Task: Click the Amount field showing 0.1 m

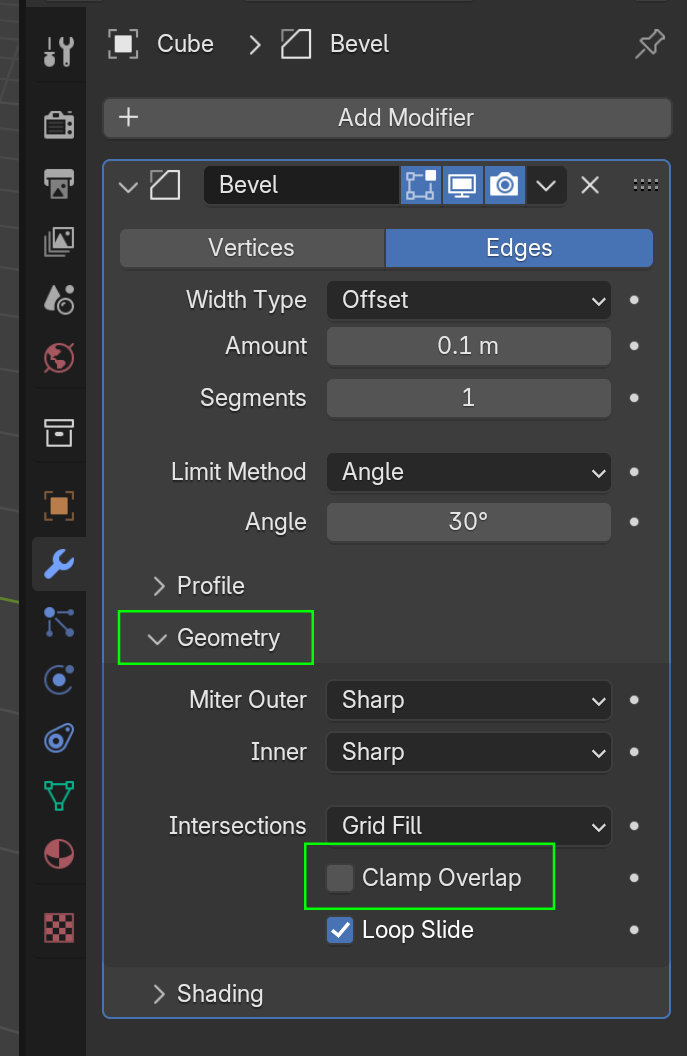Action: click(468, 345)
